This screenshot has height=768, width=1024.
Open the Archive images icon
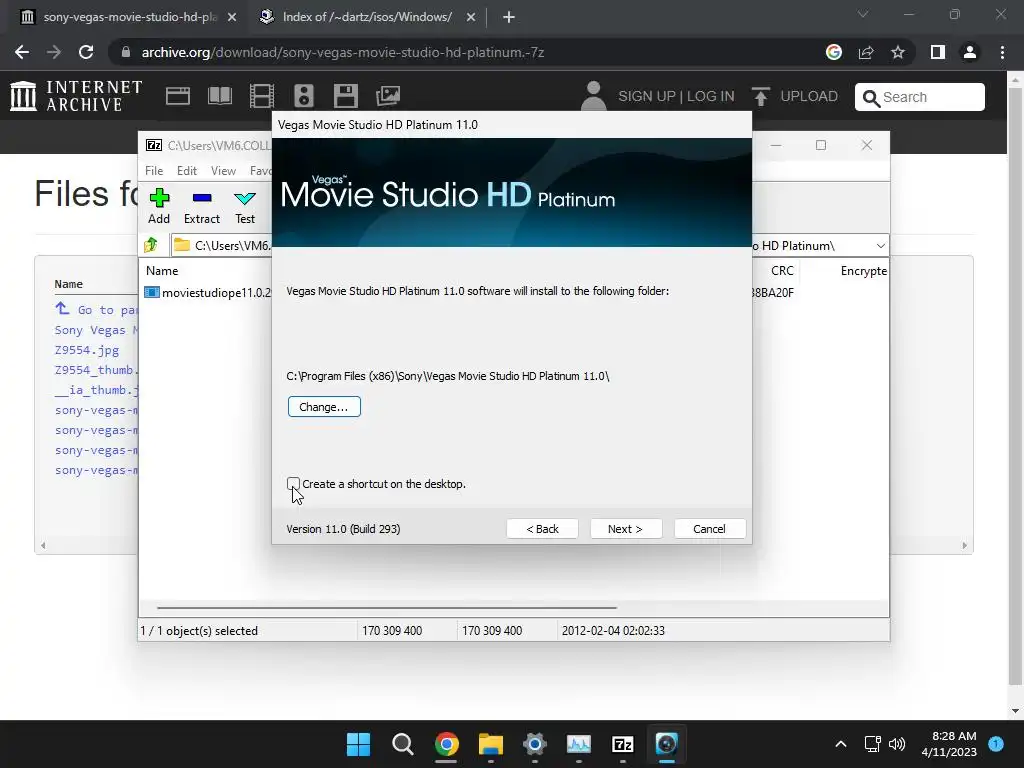pyautogui.click(x=388, y=96)
